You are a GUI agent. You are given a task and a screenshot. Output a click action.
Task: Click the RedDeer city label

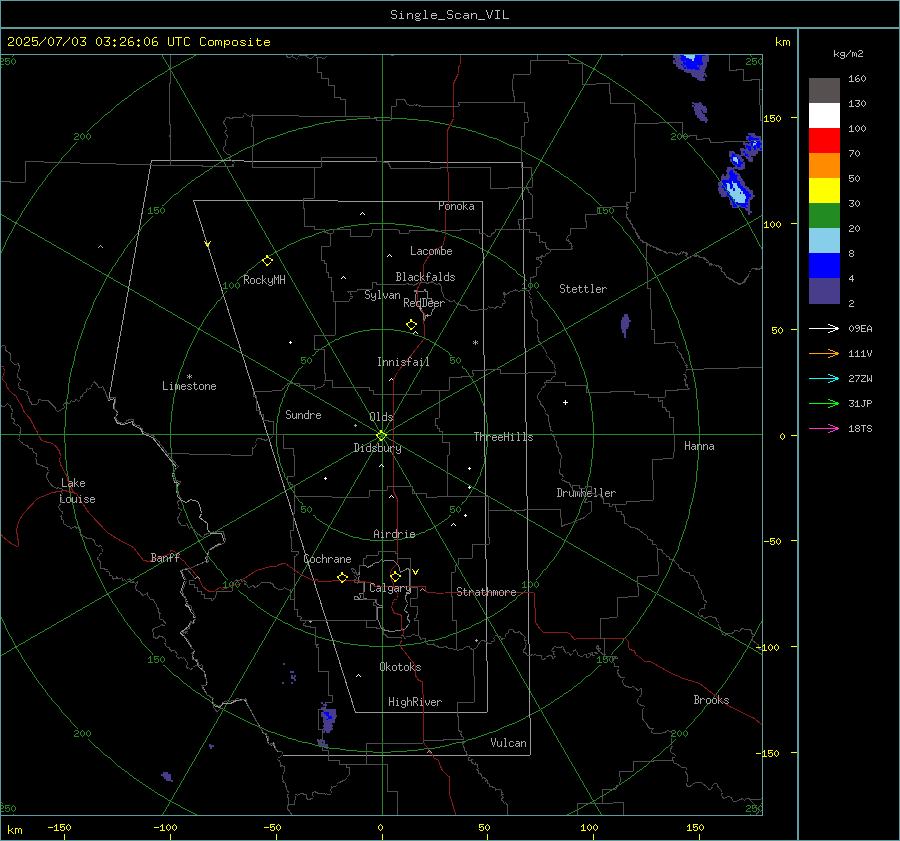click(x=424, y=303)
